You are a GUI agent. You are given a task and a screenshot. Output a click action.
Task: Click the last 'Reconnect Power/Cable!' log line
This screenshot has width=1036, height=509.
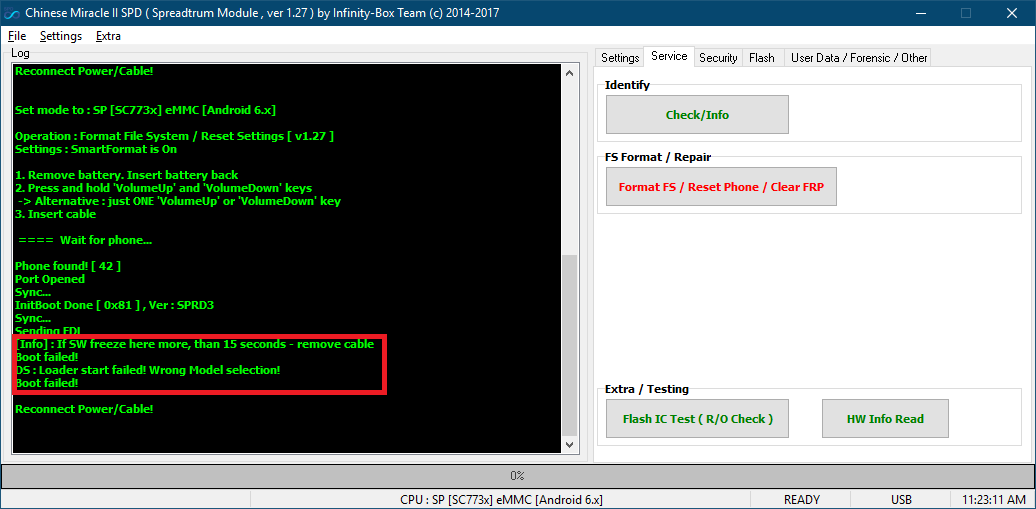click(x=84, y=409)
